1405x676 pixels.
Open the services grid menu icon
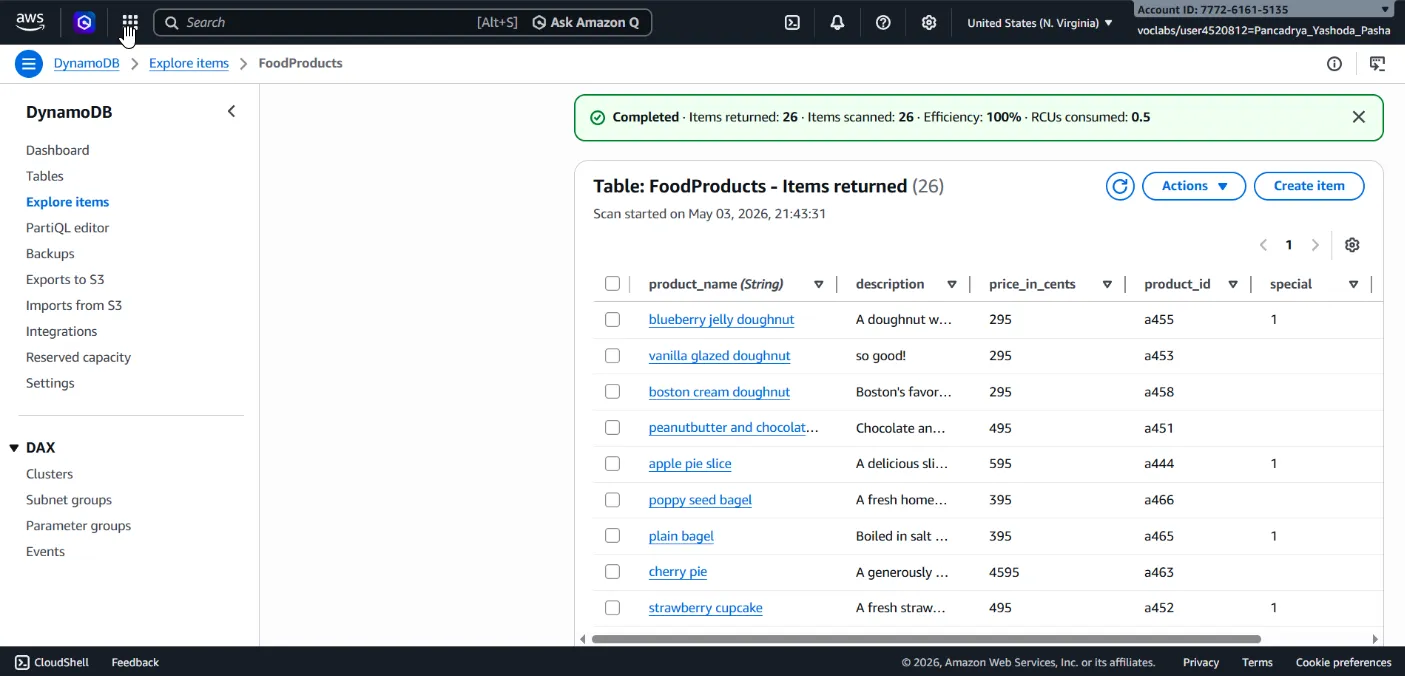tap(130, 22)
